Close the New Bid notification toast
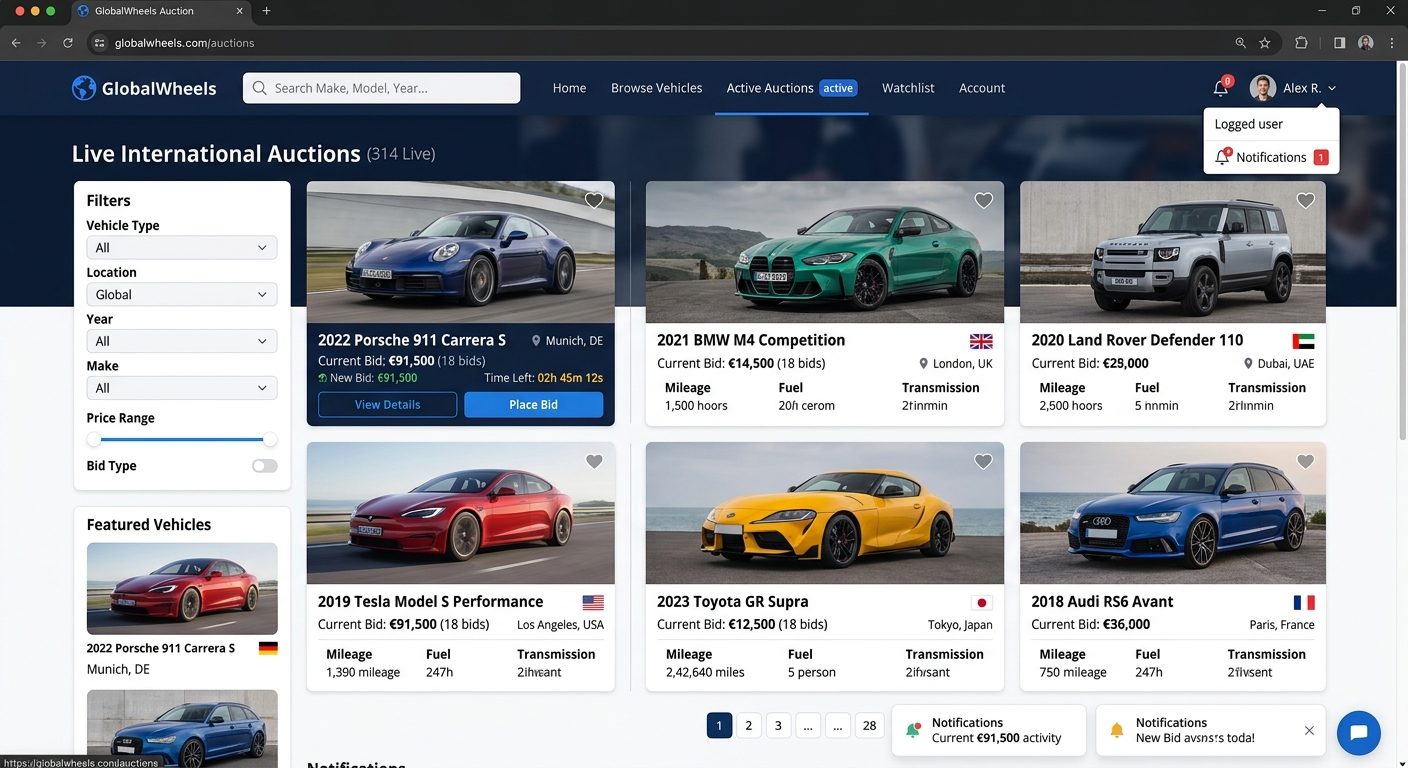 [1309, 731]
